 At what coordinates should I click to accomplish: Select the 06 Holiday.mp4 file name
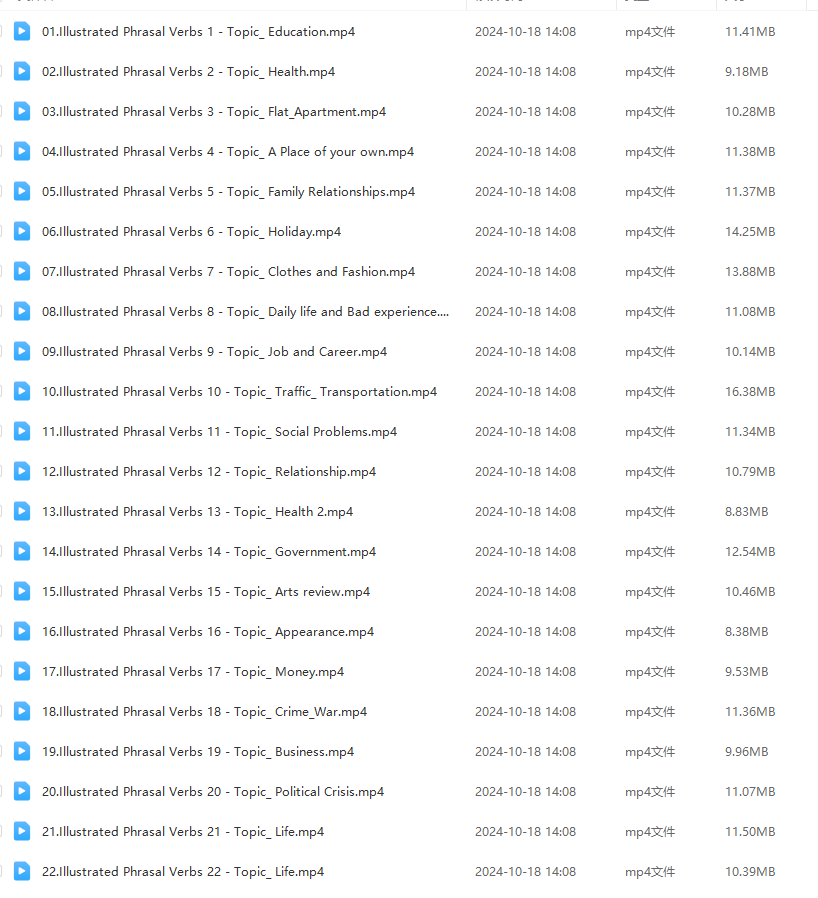pos(191,232)
